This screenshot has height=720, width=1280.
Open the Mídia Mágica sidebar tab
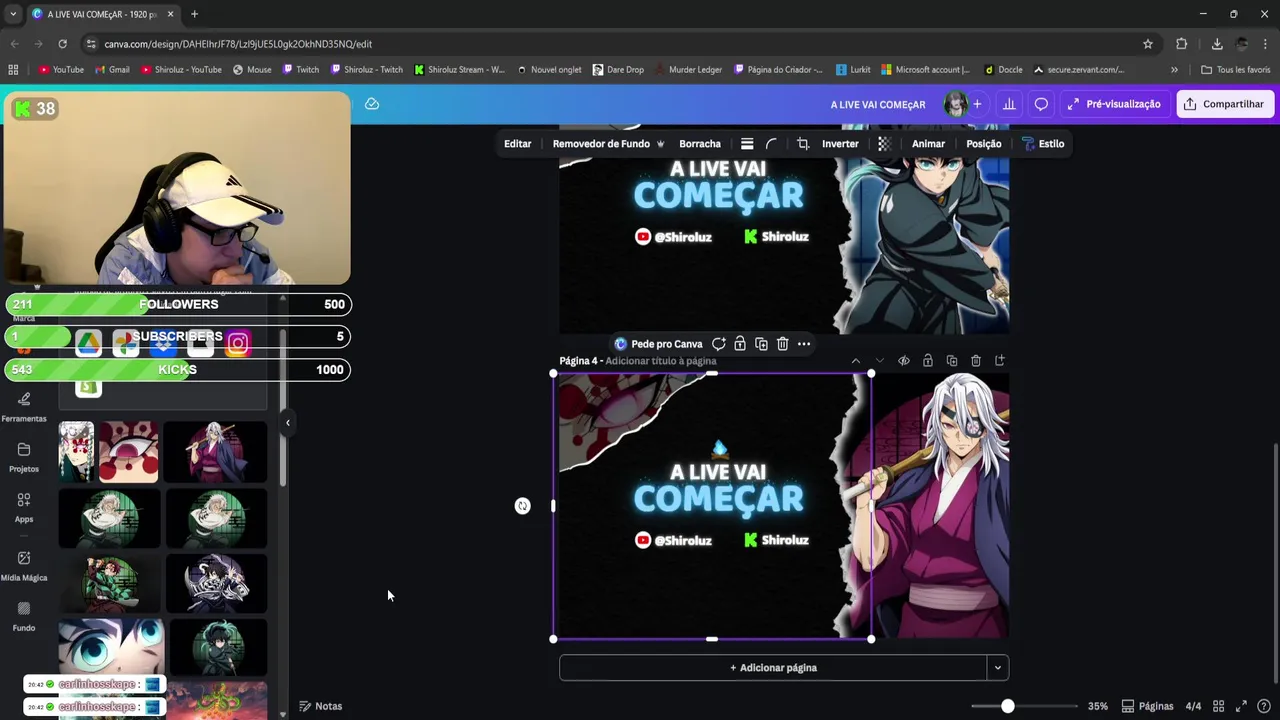24,566
